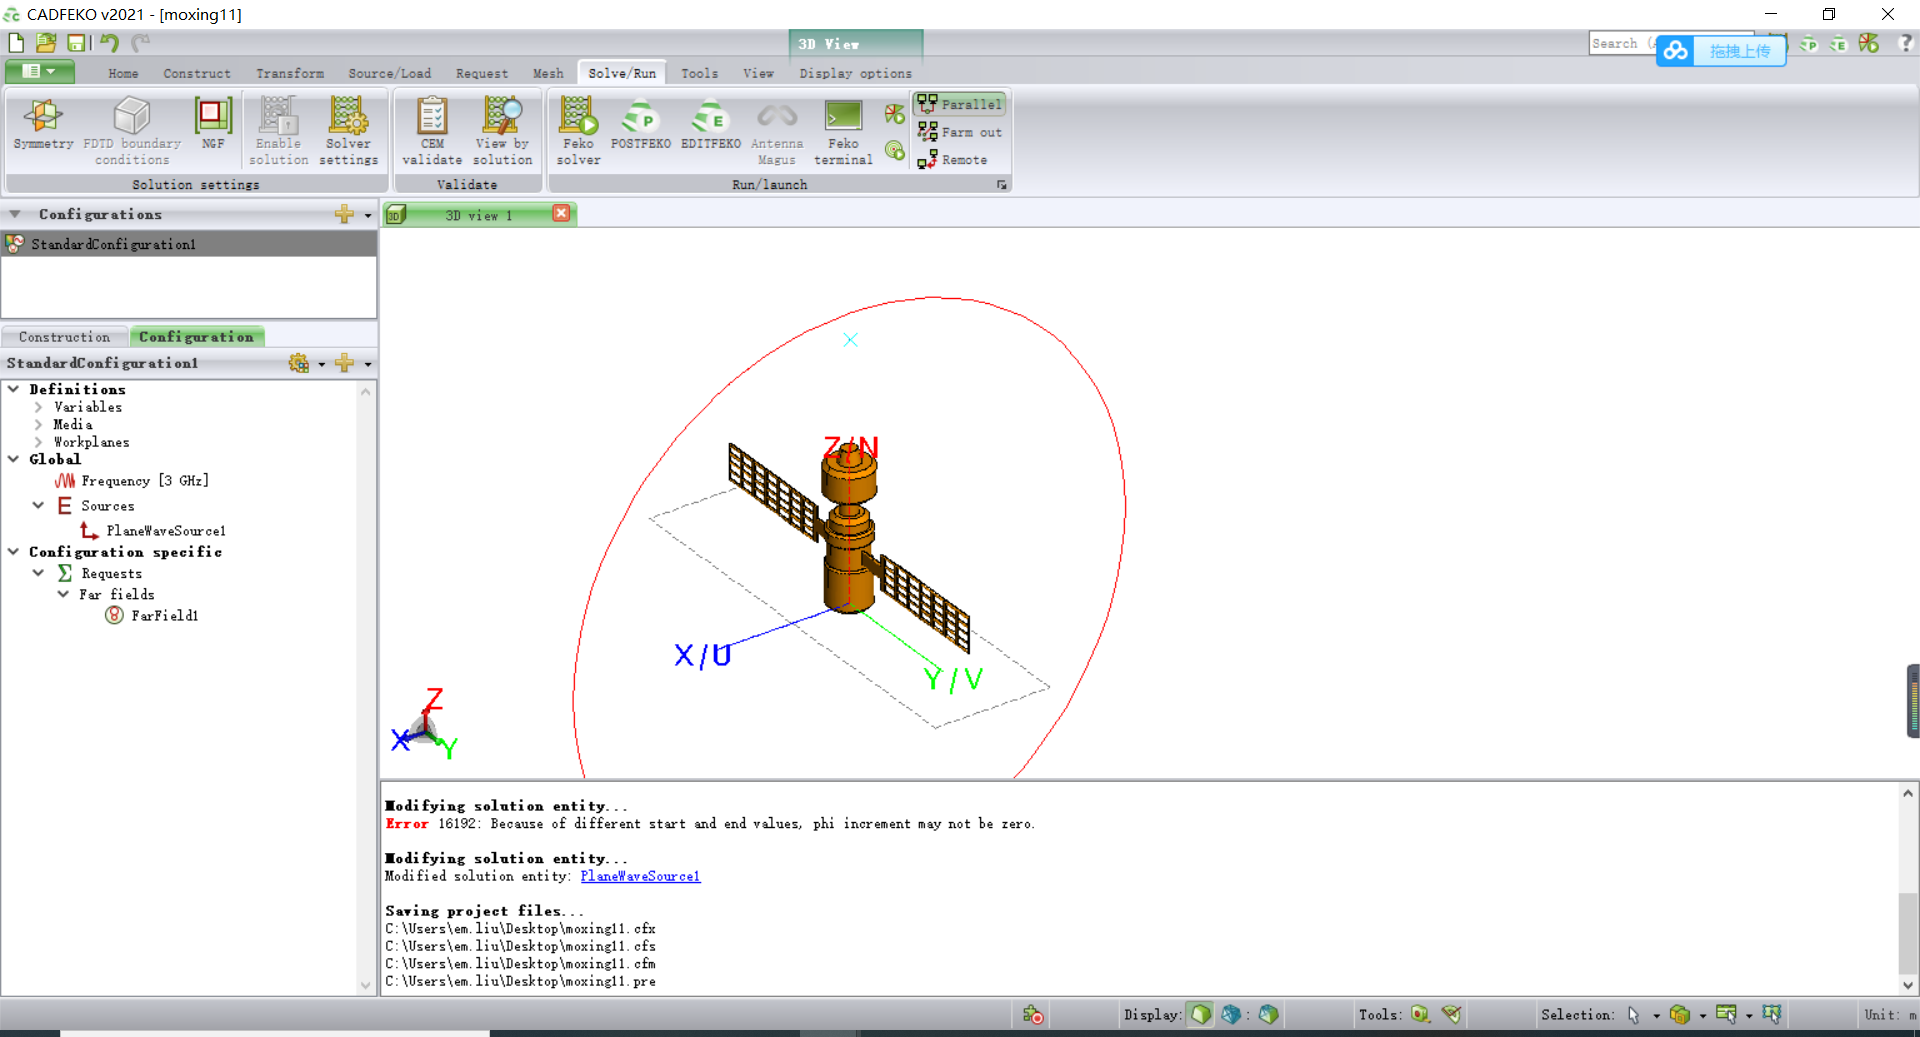Collapse the Definitions tree node
The width and height of the screenshot is (1920, 1037).
(x=14, y=389)
